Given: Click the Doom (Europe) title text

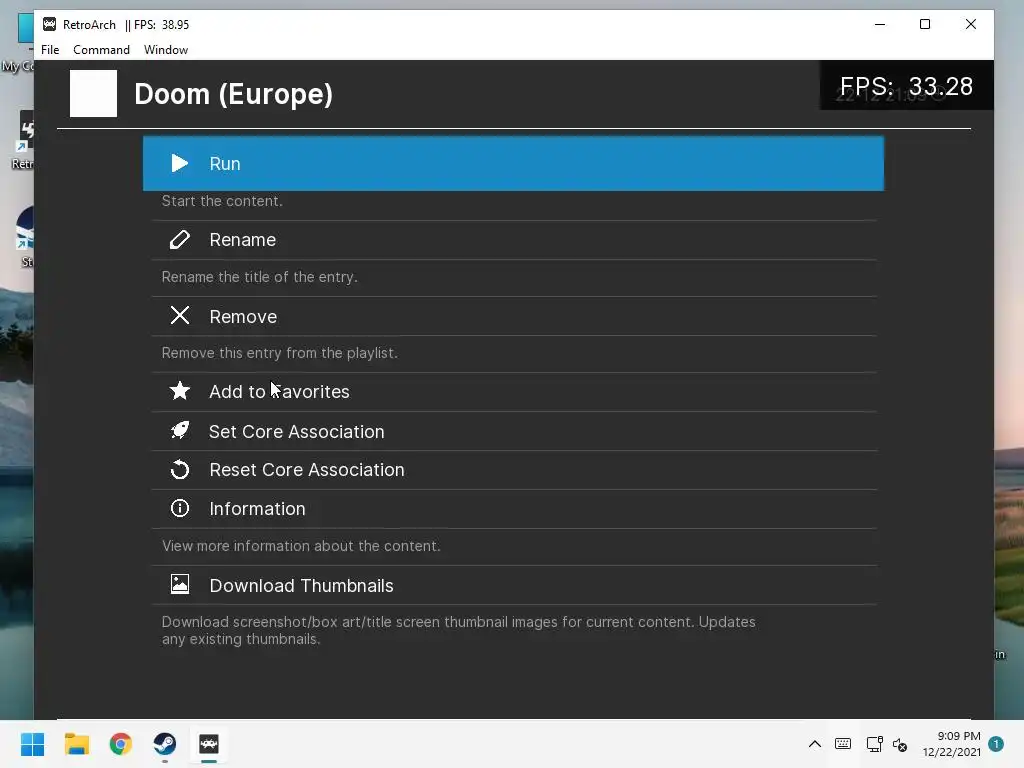Looking at the screenshot, I should [234, 94].
